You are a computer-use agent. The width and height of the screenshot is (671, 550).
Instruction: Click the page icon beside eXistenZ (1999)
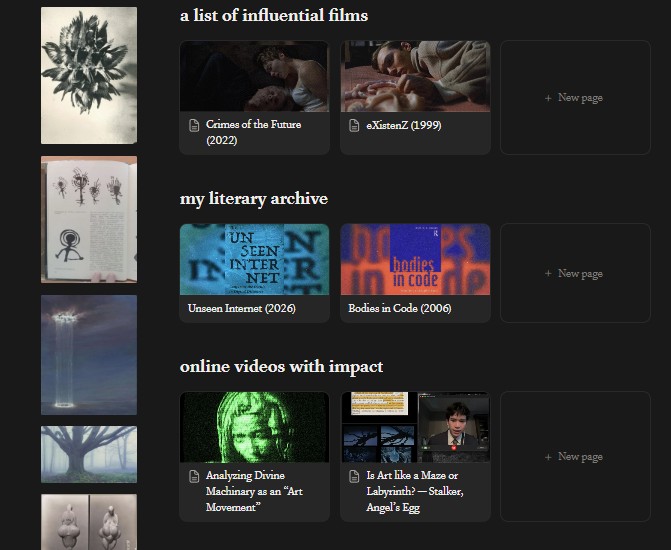pyautogui.click(x=354, y=125)
